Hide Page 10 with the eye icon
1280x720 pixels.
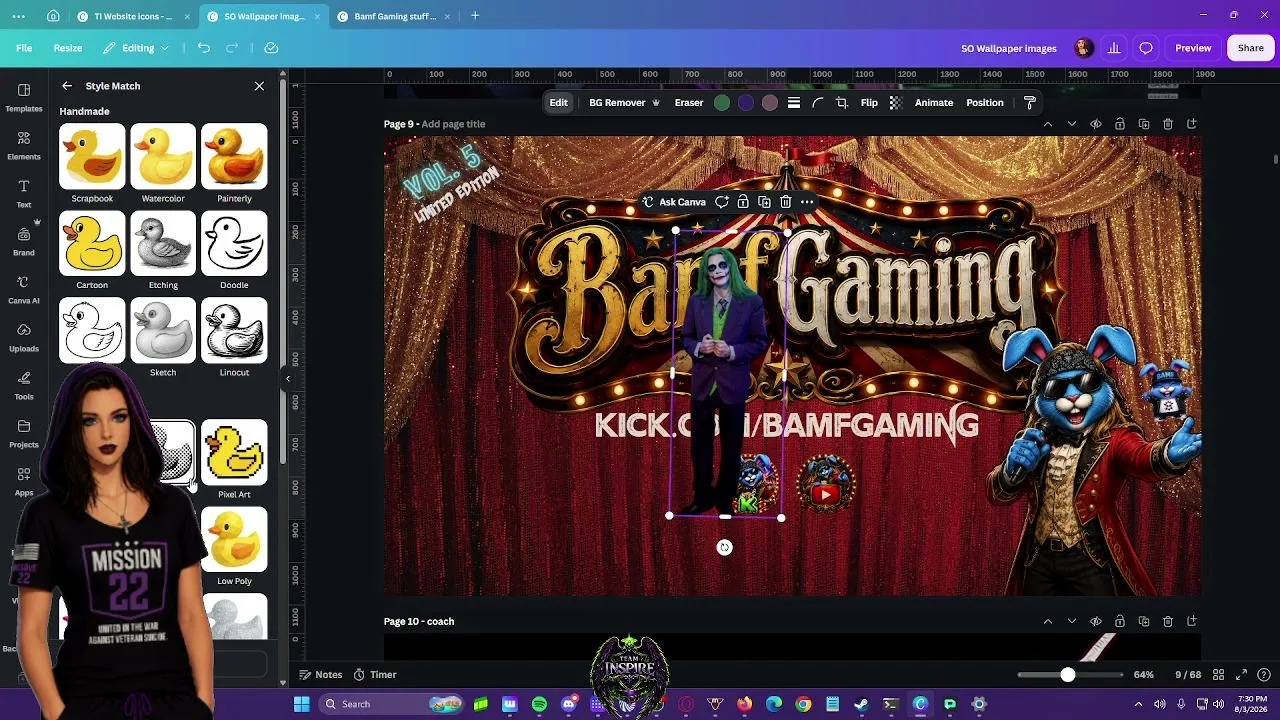click(x=1095, y=622)
